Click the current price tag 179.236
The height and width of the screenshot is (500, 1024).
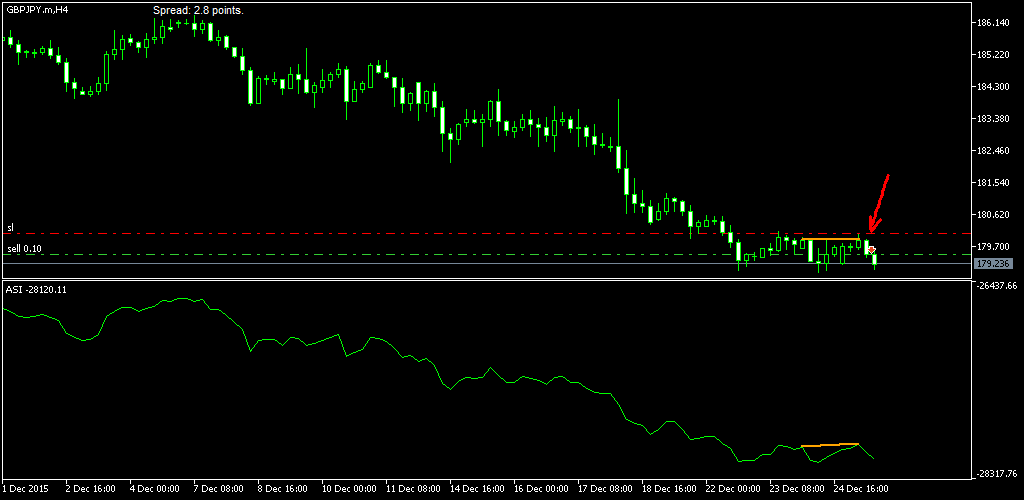[x=992, y=264]
